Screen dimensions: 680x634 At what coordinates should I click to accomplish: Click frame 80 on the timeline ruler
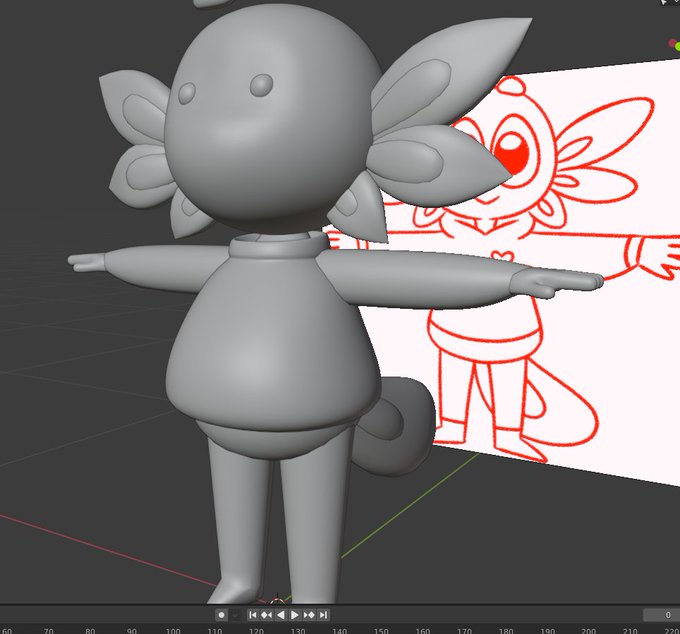click(x=90, y=631)
